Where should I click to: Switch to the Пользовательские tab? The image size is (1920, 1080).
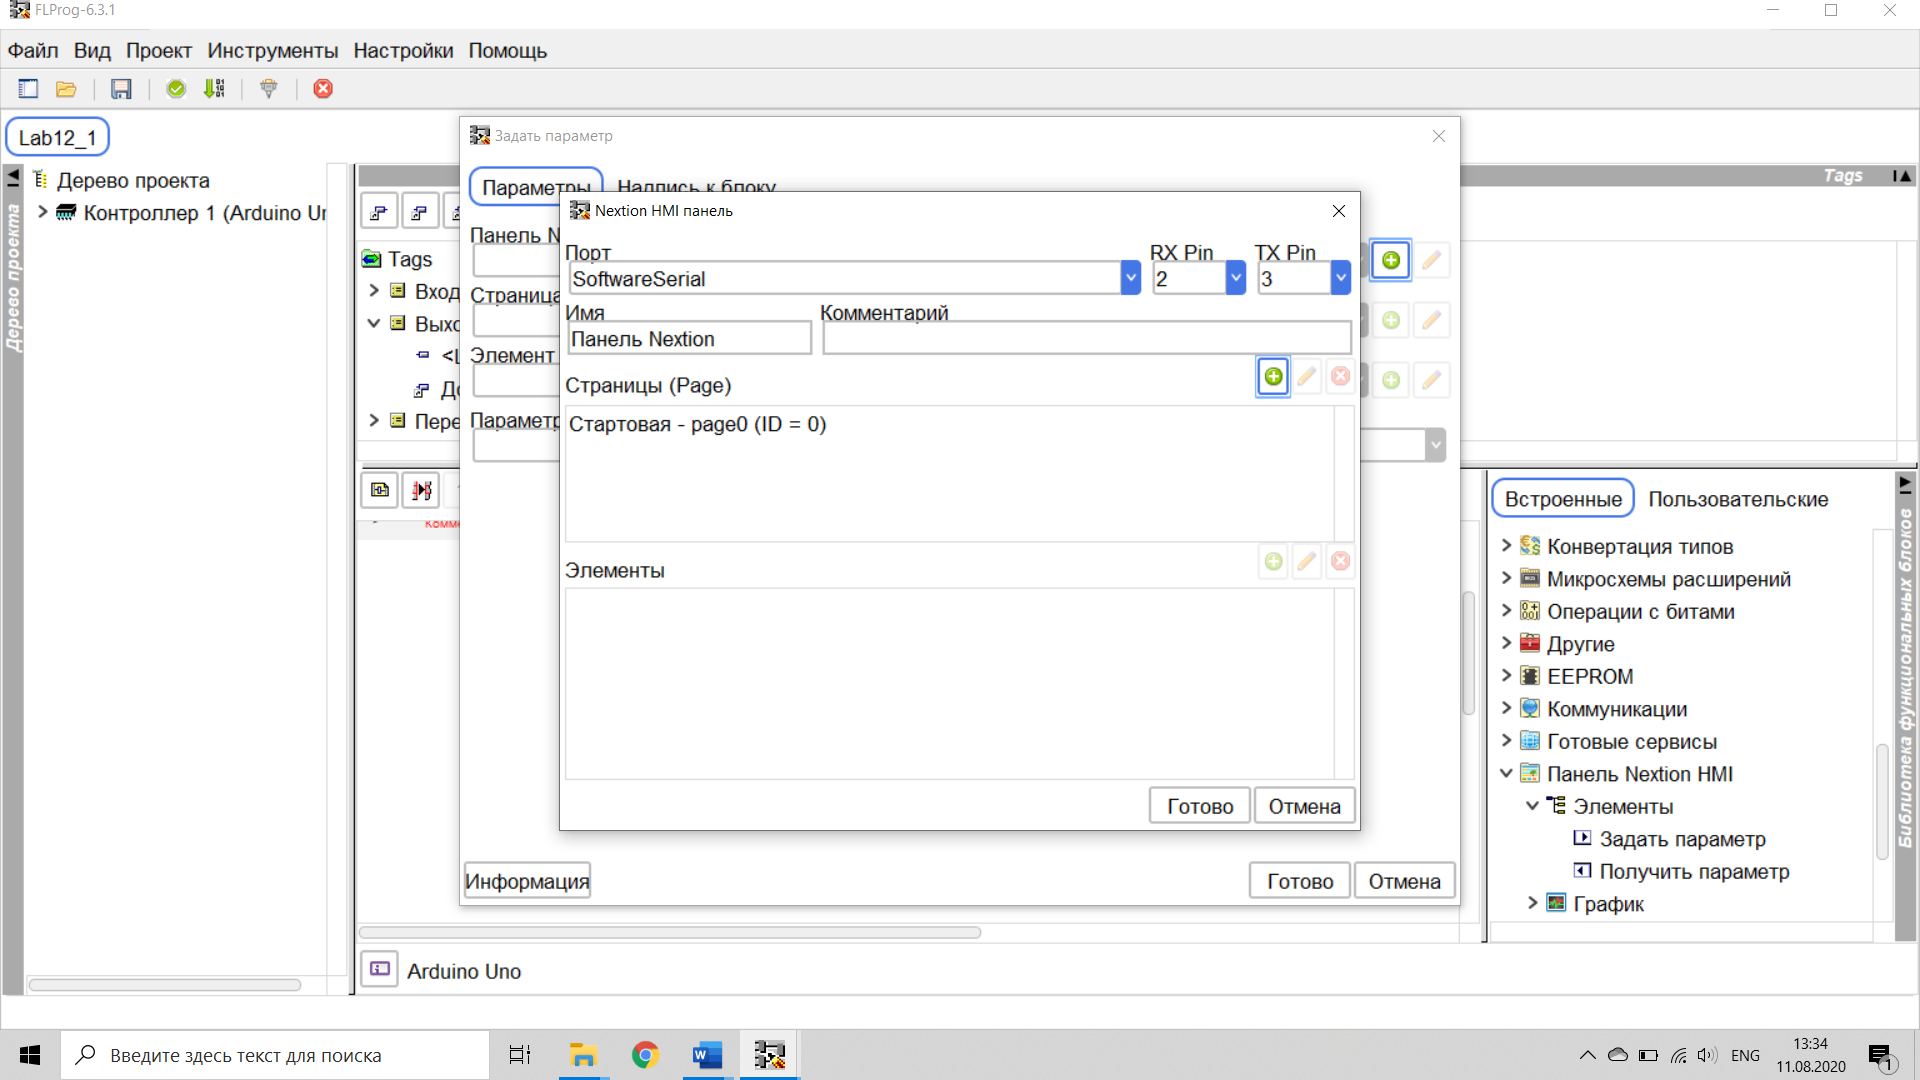1738,499
